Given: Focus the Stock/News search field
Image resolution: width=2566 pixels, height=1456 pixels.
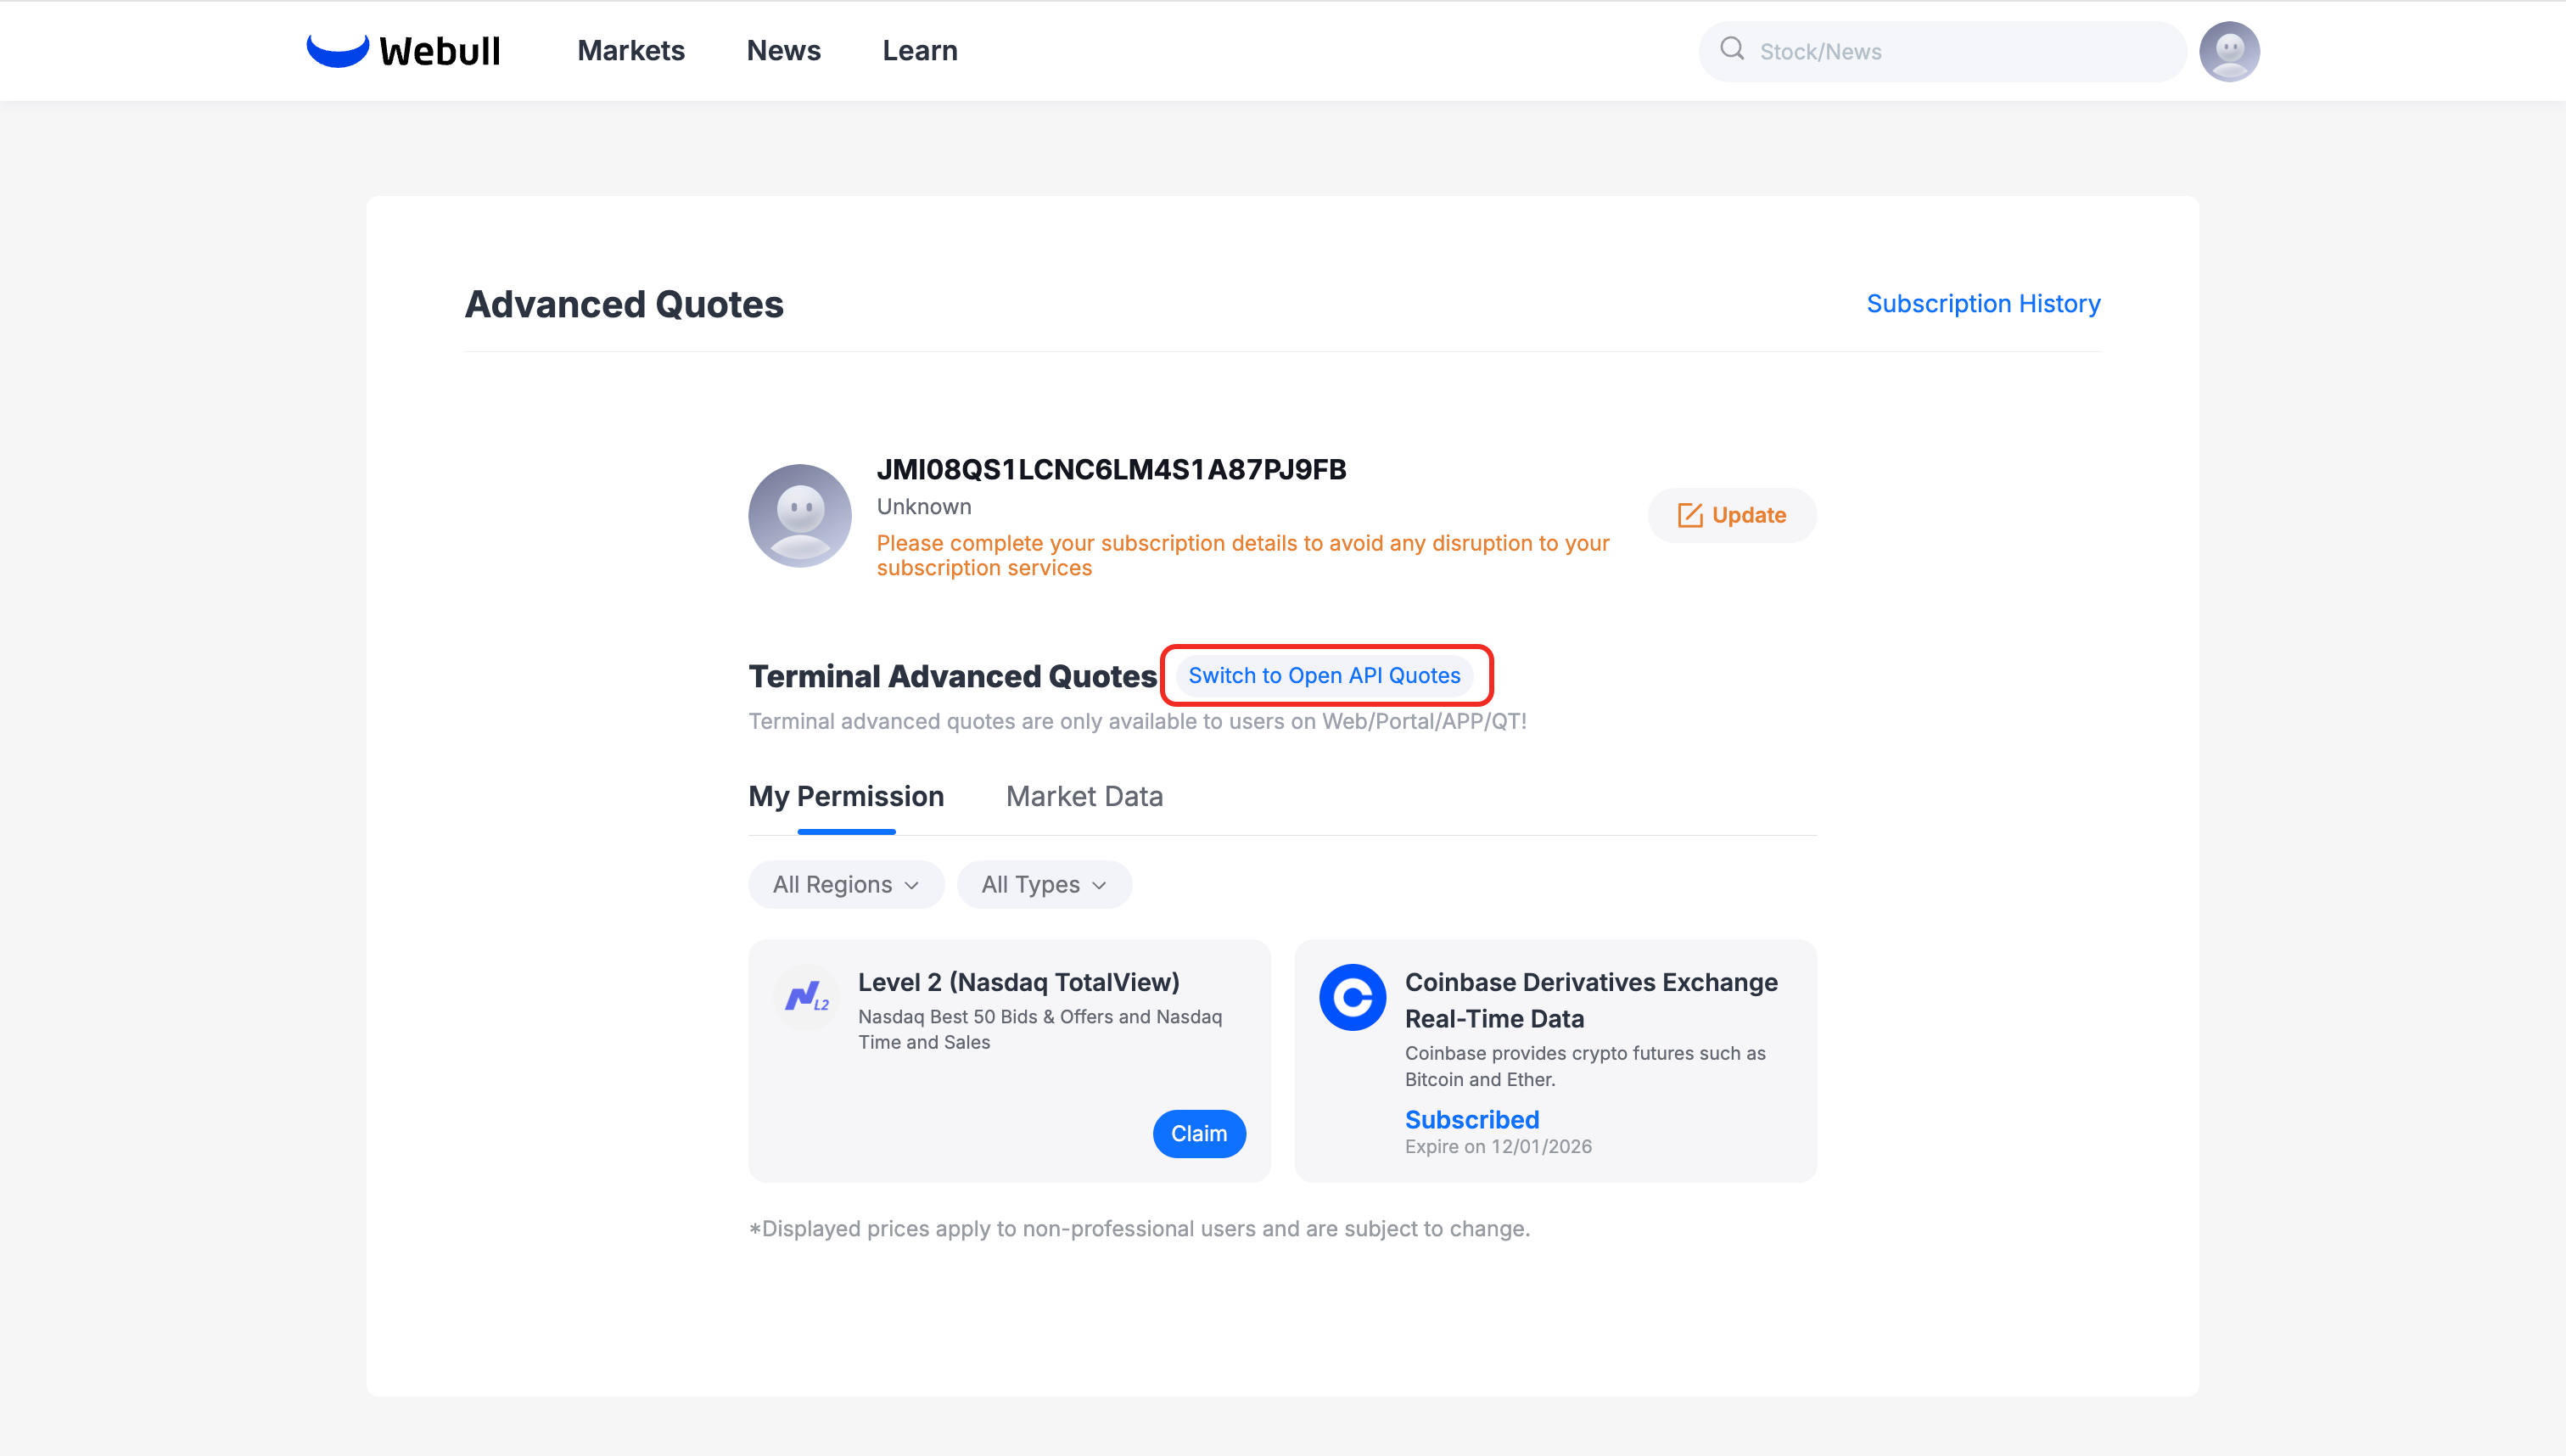Looking at the screenshot, I should 1942,51.
